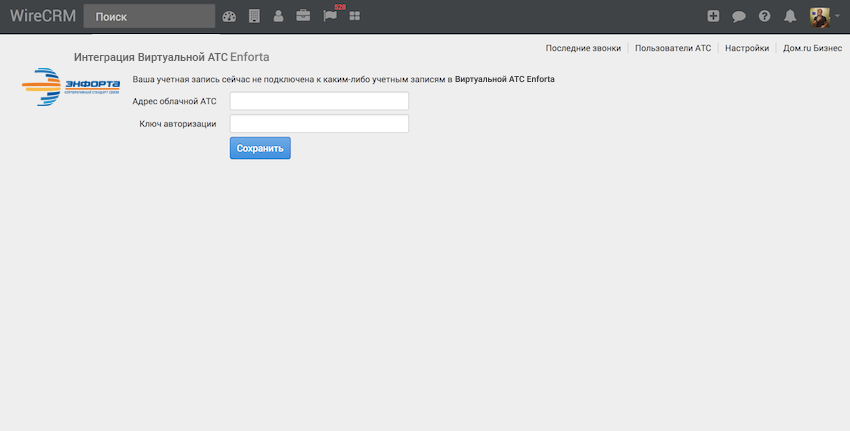Click the WireCRM logo

(x=43, y=16)
